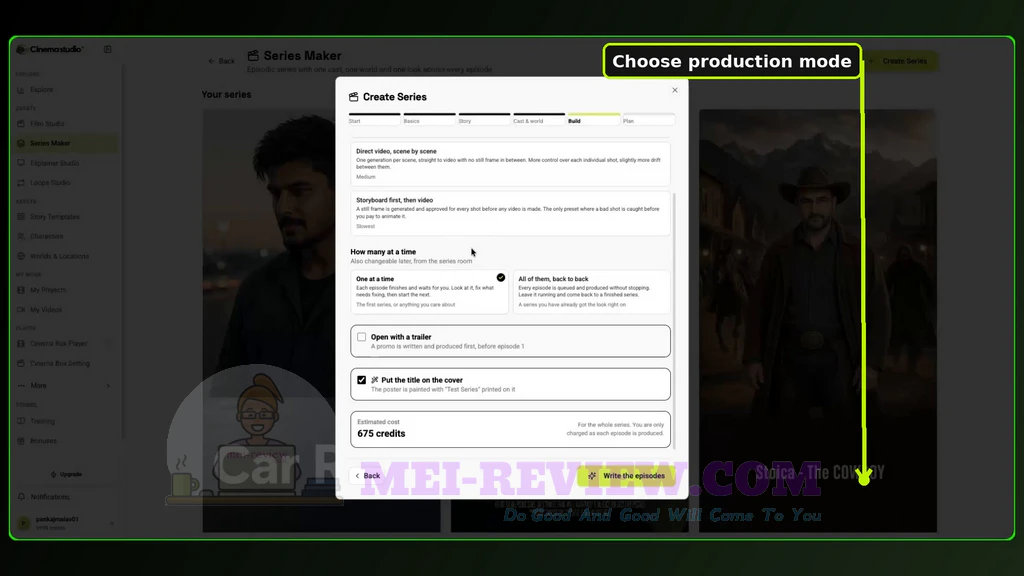Click the Back button in the dialog
Screen dimensions: 1024x576
point(368,475)
